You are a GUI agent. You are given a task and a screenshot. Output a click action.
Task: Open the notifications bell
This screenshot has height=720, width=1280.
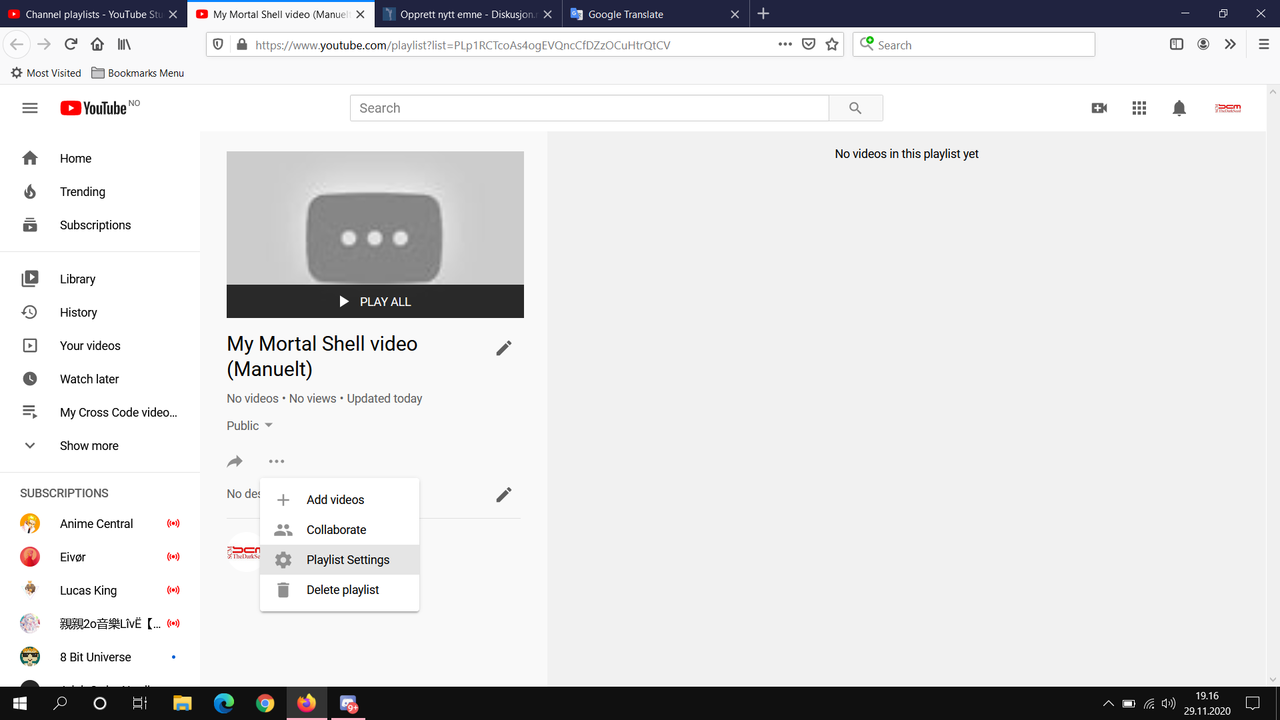(x=1179, y=108)
